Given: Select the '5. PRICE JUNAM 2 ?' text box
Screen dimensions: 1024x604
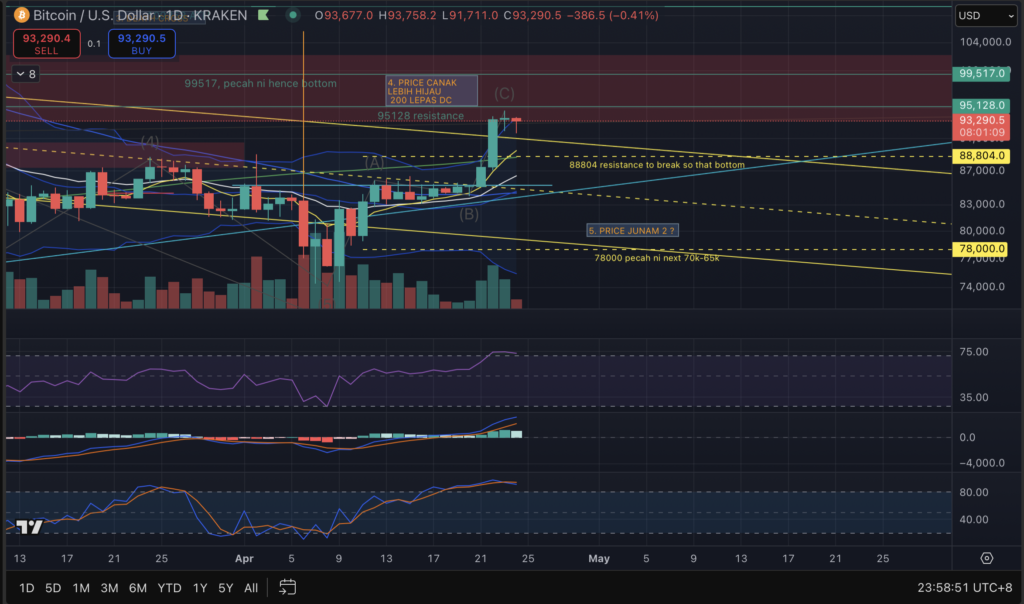Looking at the screenshot, I should (x=632, y=230).
